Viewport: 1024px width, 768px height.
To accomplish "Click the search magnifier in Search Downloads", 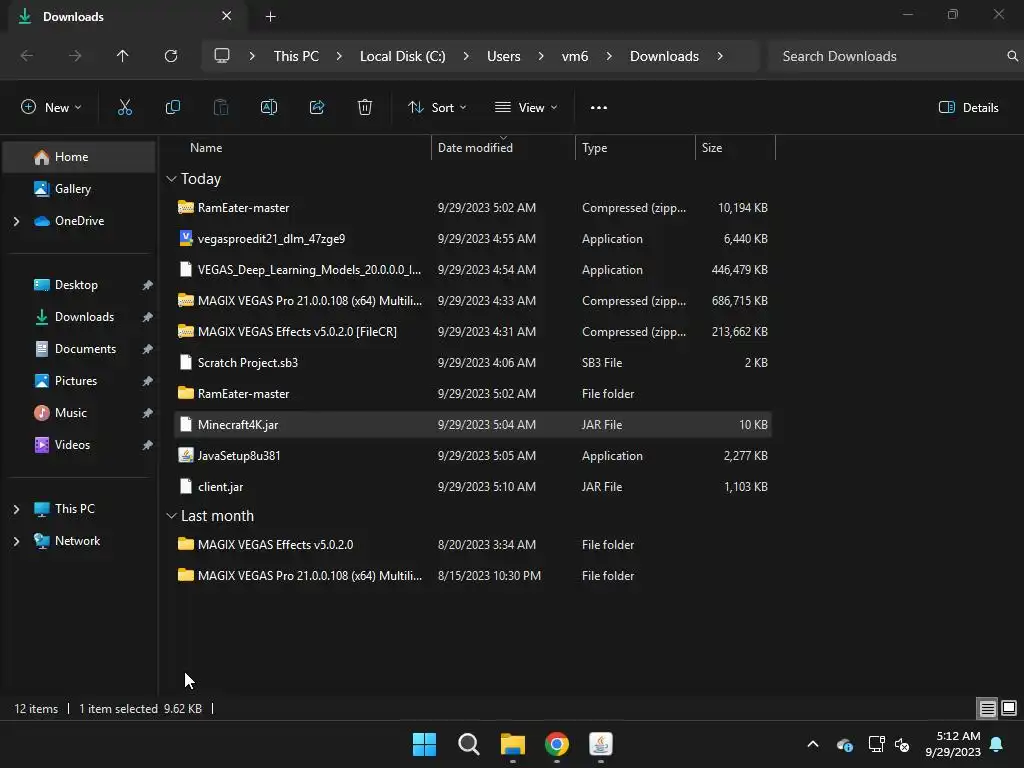I will coord(1012,56).
